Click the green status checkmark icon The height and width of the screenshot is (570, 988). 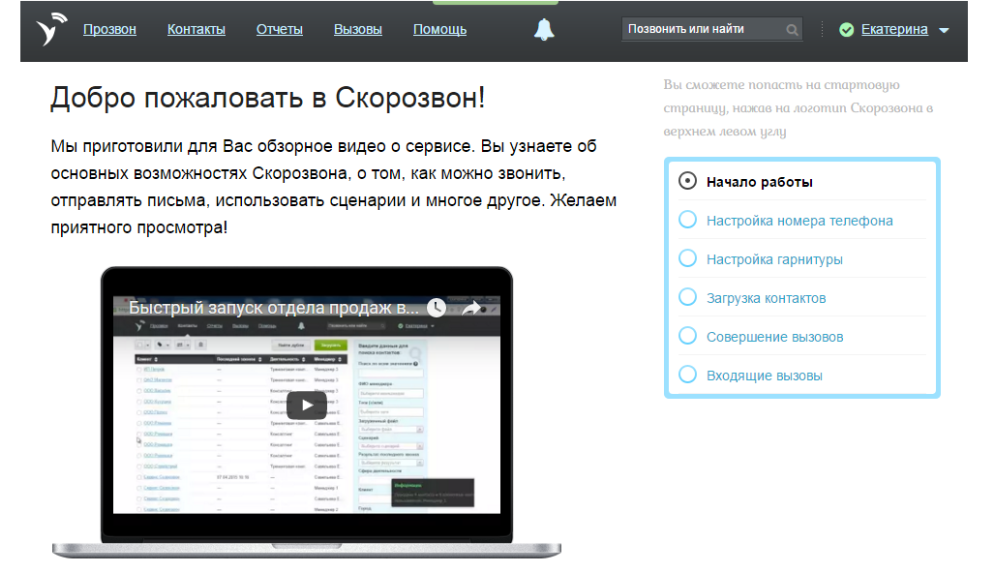846,30
